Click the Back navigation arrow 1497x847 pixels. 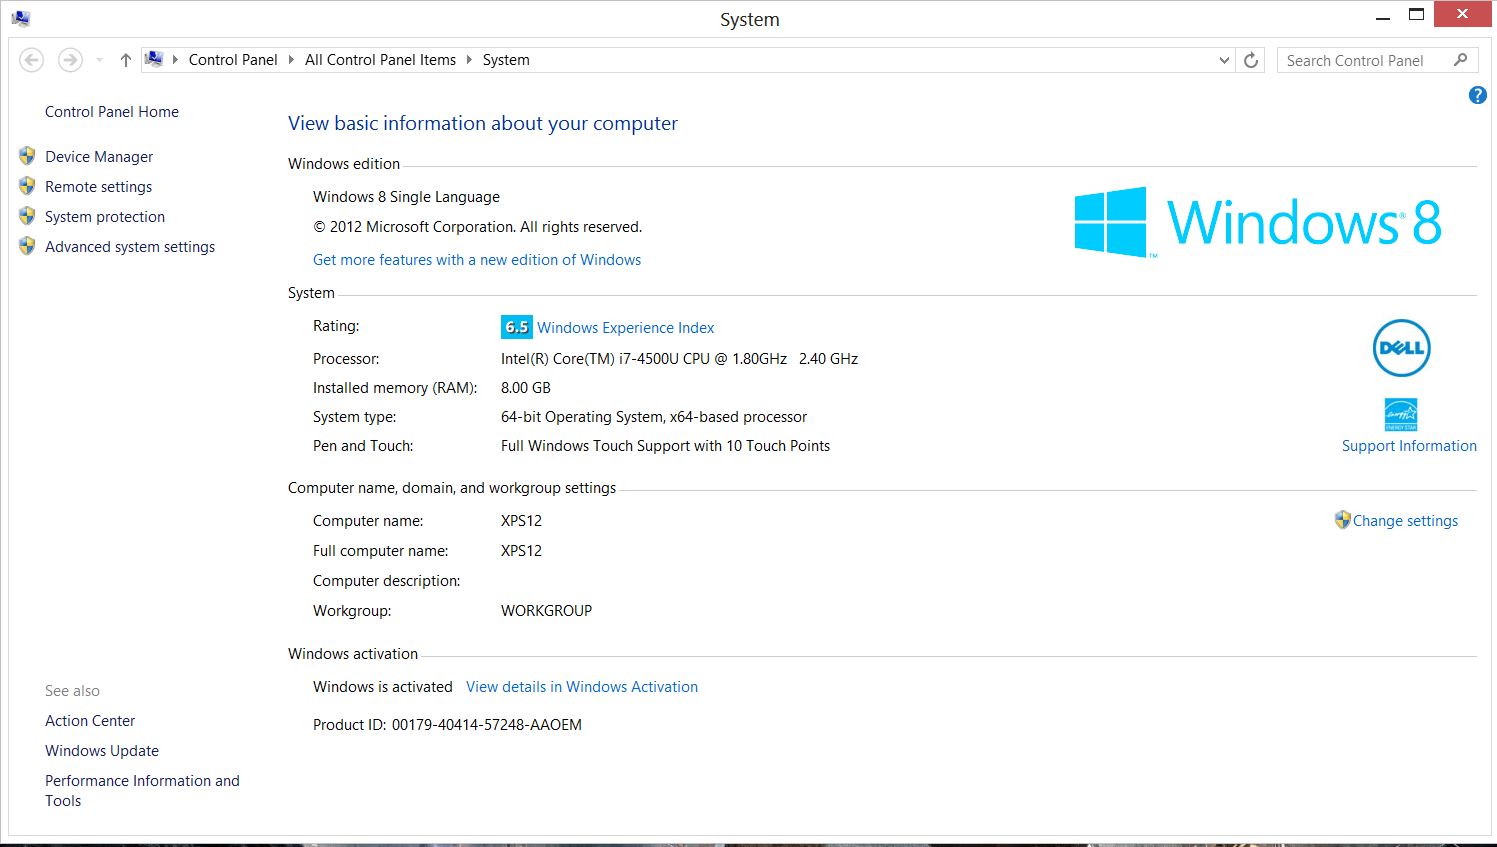coord(32,60)
